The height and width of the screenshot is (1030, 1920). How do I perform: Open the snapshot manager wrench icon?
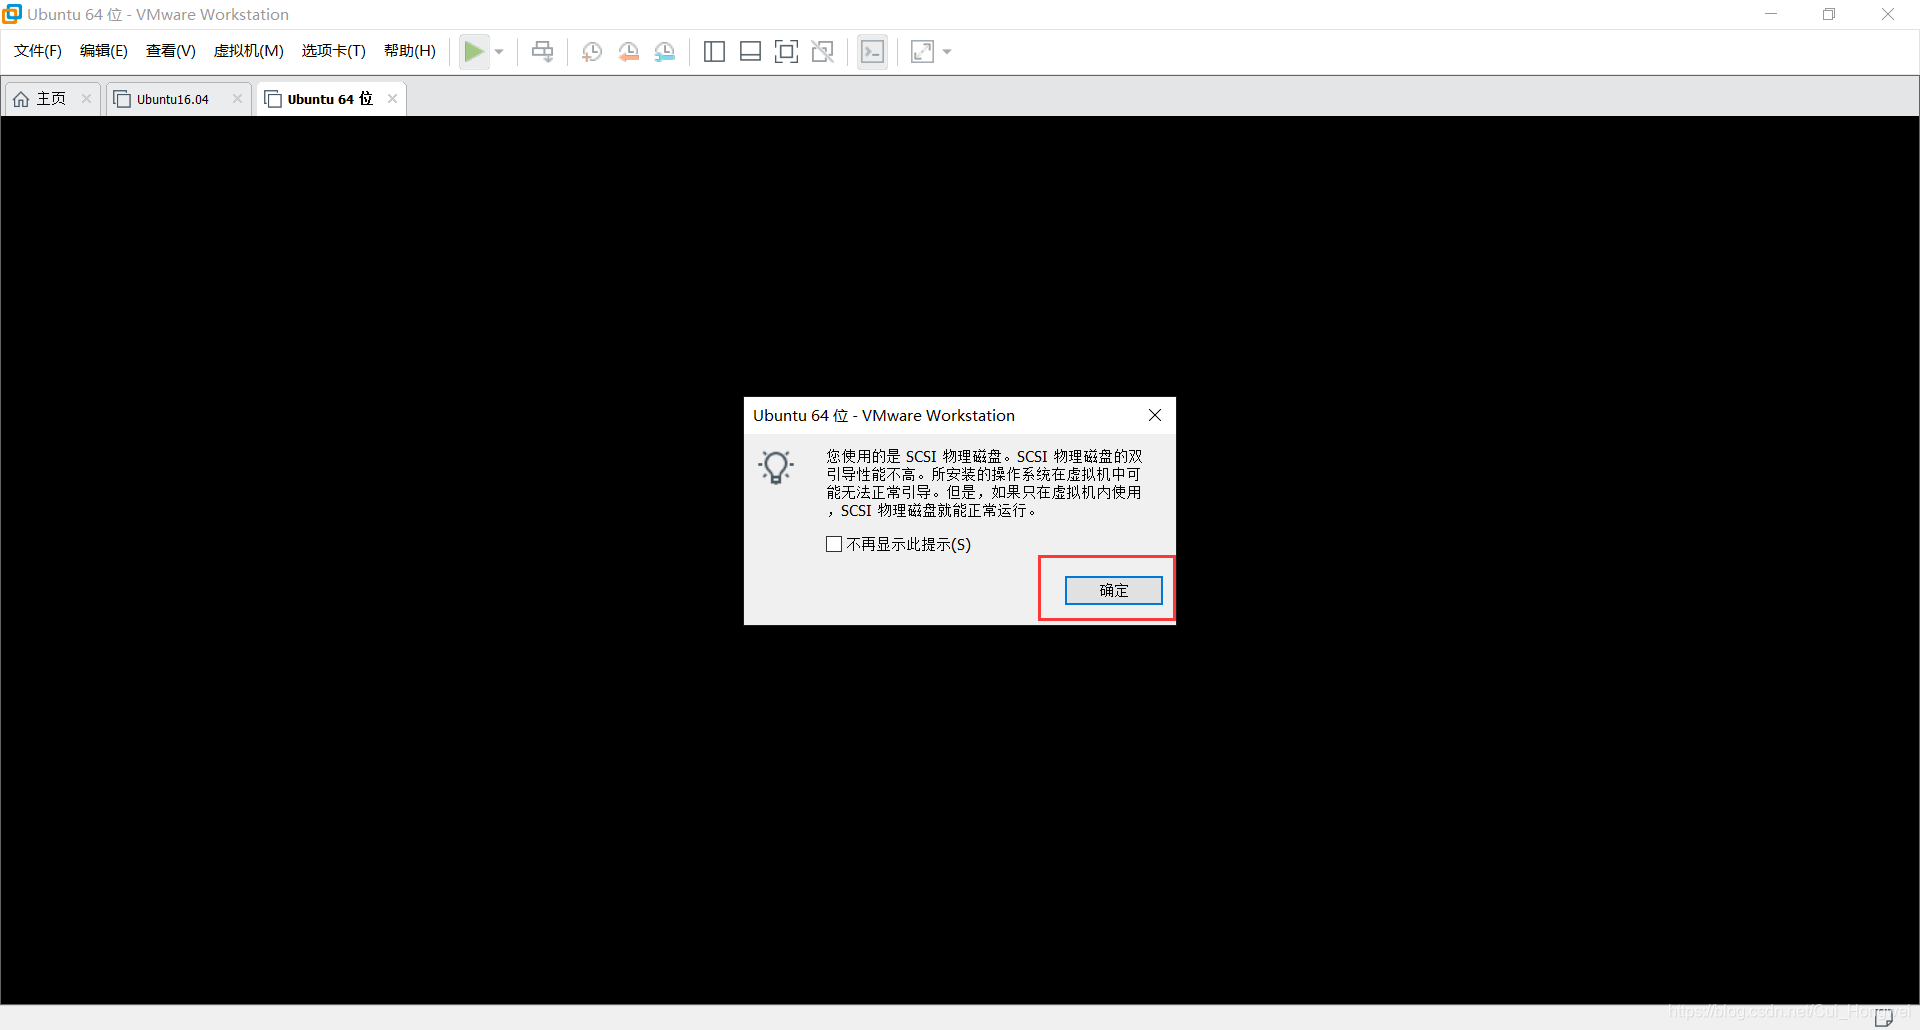[x=665, y=52]
